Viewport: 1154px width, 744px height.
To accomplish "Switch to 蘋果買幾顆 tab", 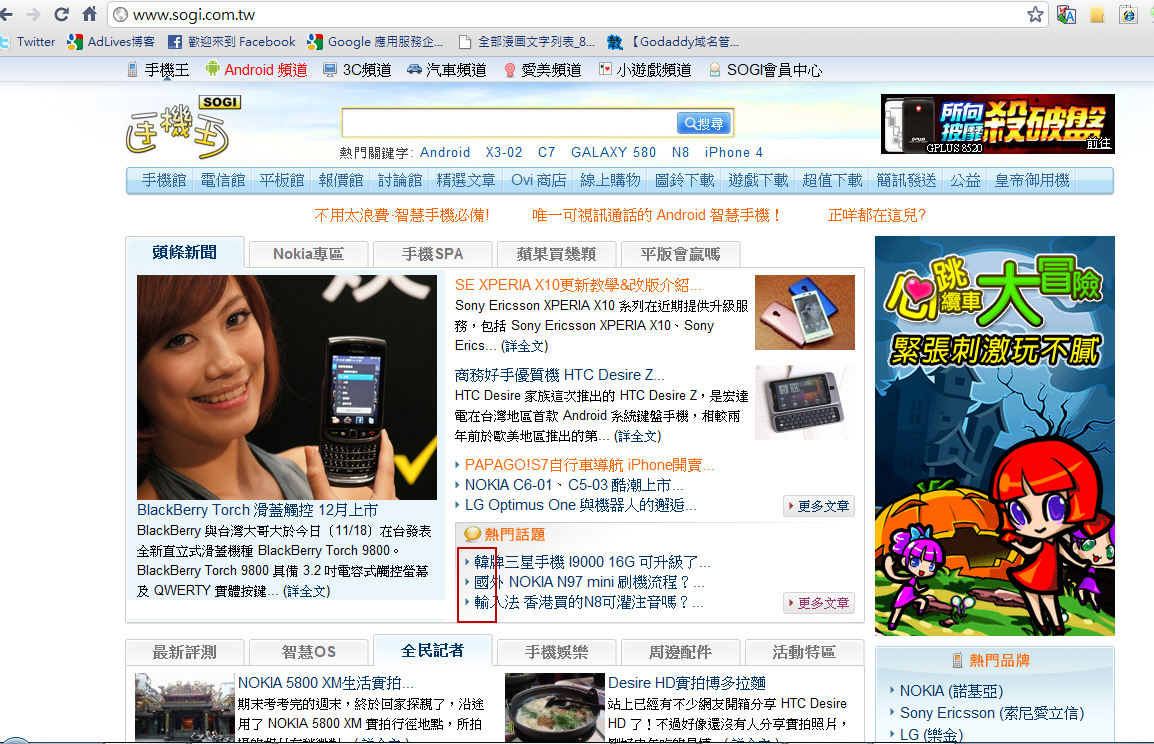I will [x=556, y=254].
